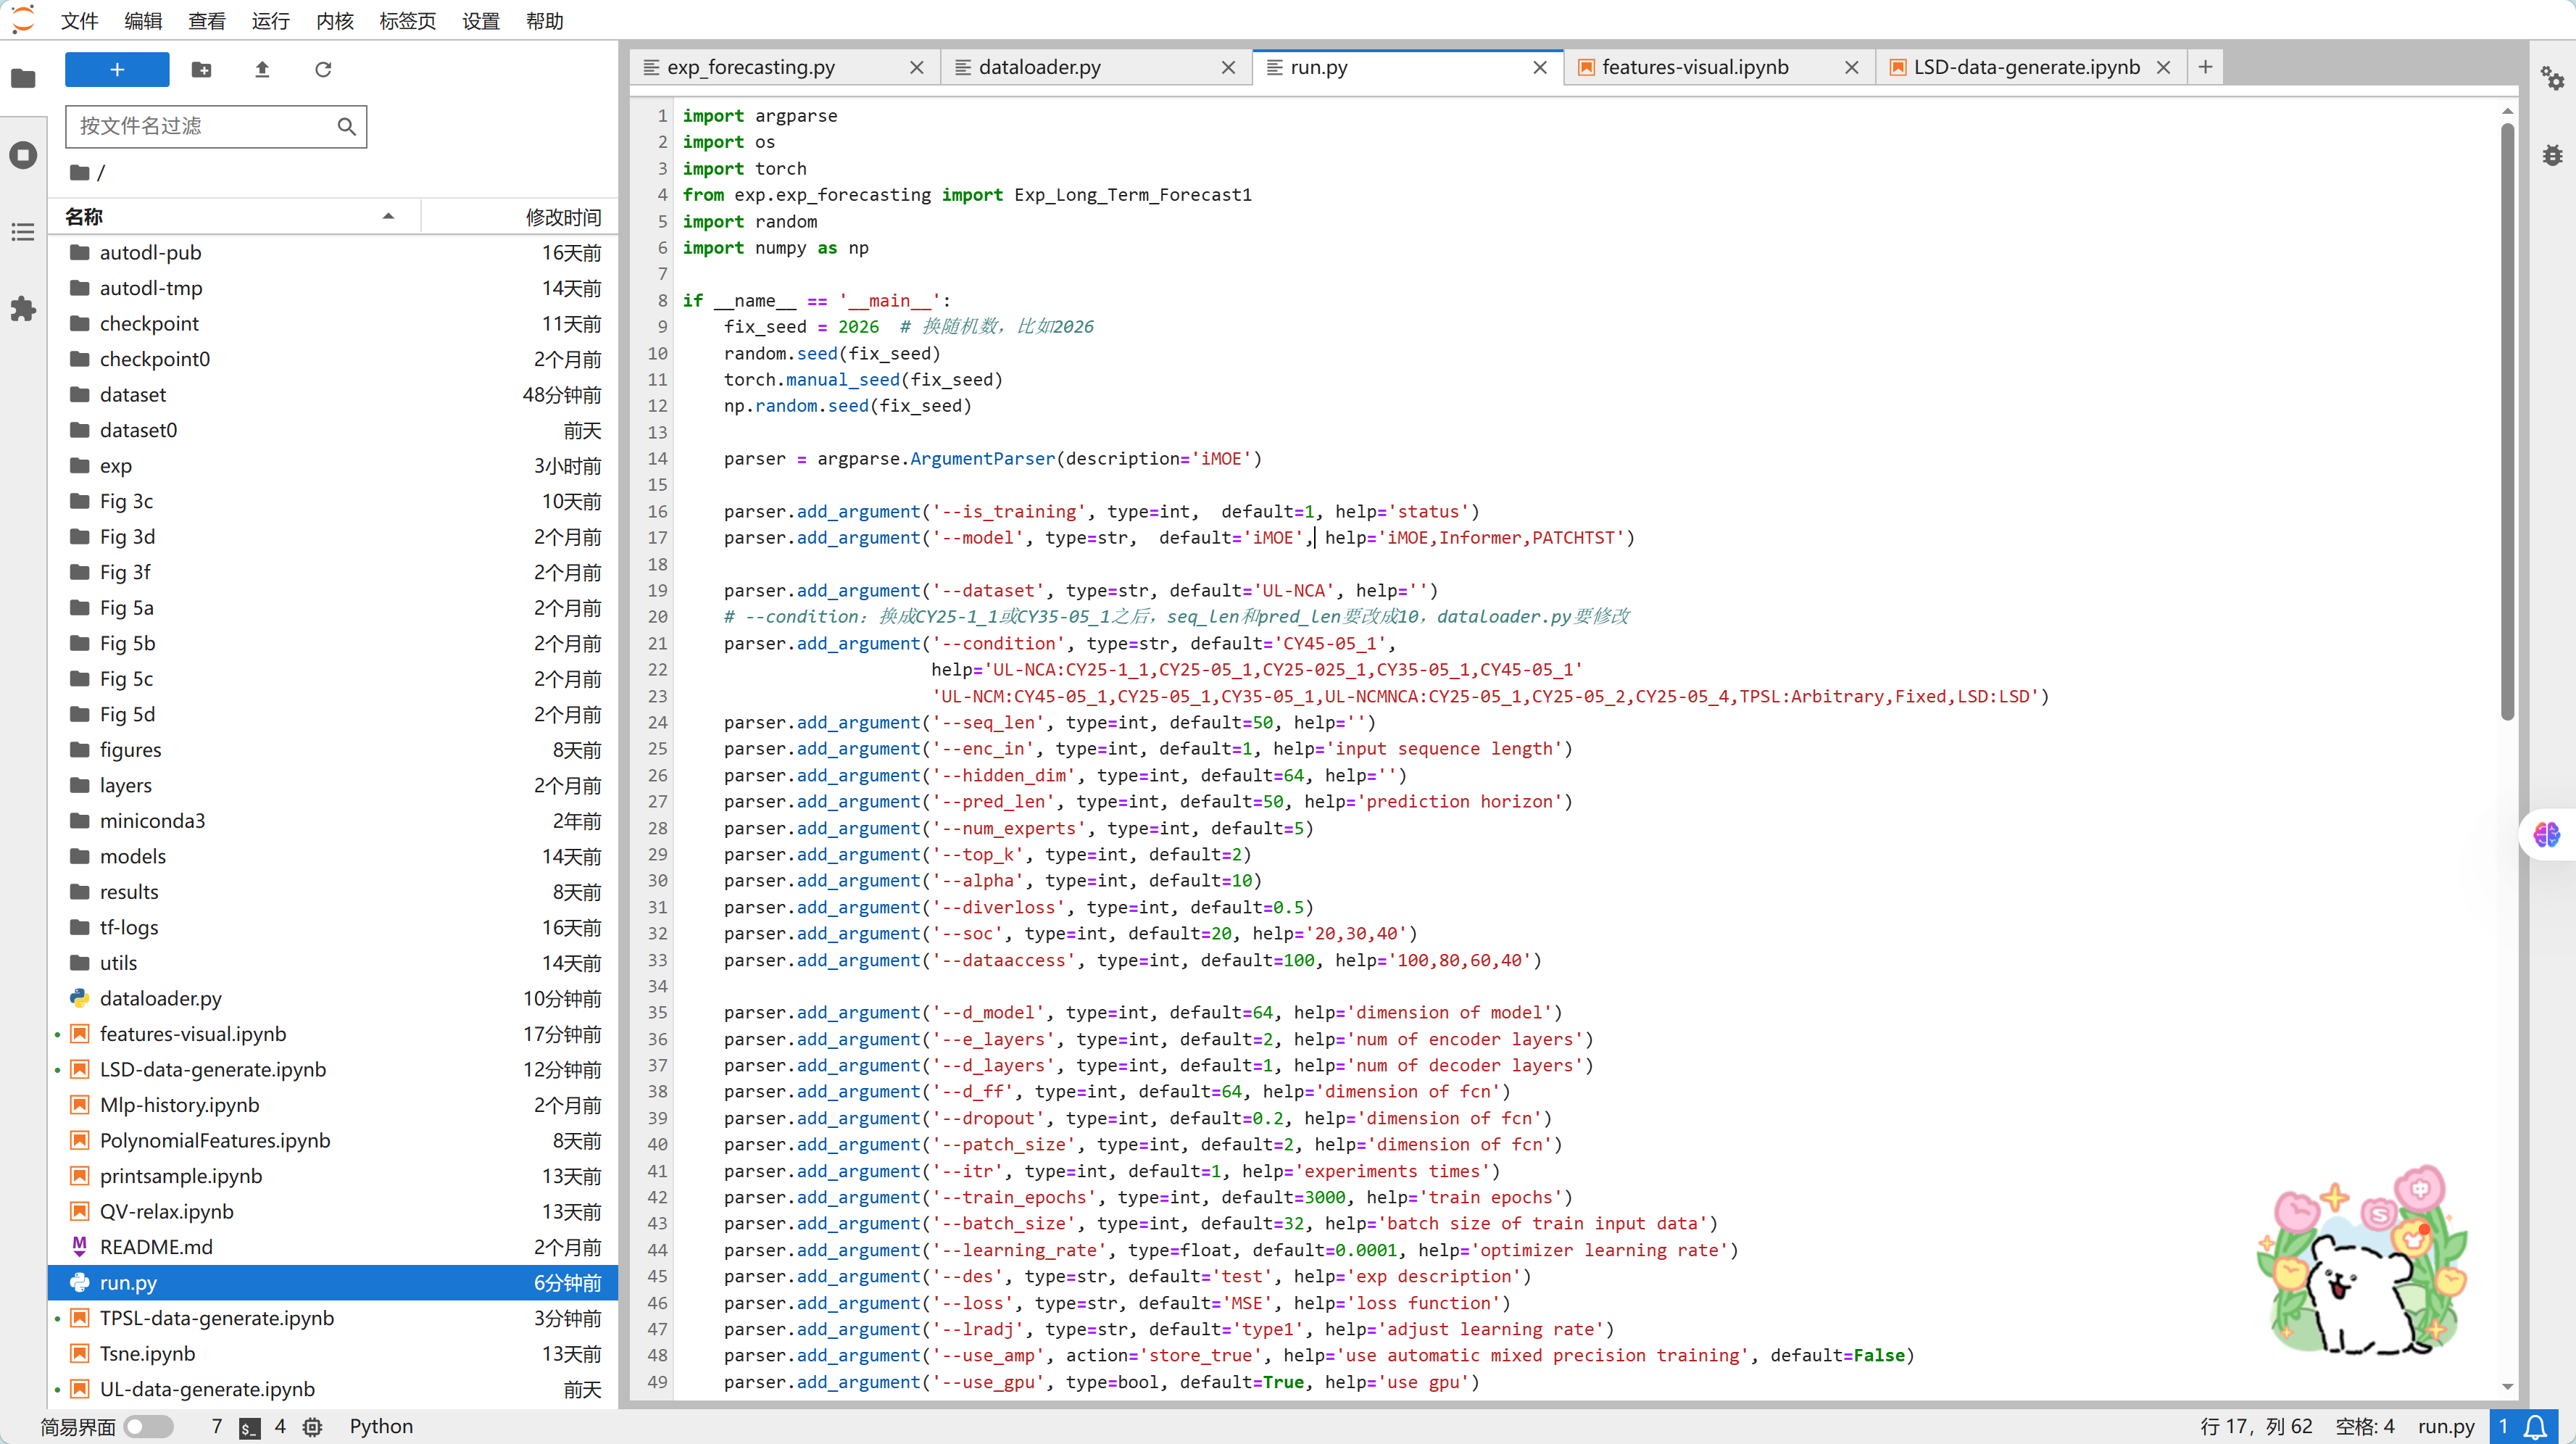This screenshot has height=1444, width=2576.
Task: Sort files by 修改时间 column
Action: [563, 216]
